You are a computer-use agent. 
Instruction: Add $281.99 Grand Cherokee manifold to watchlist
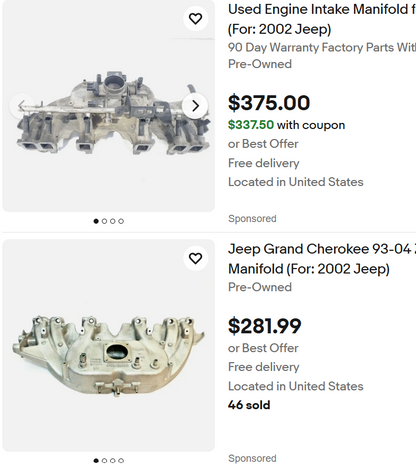click(x=195, y=258)
